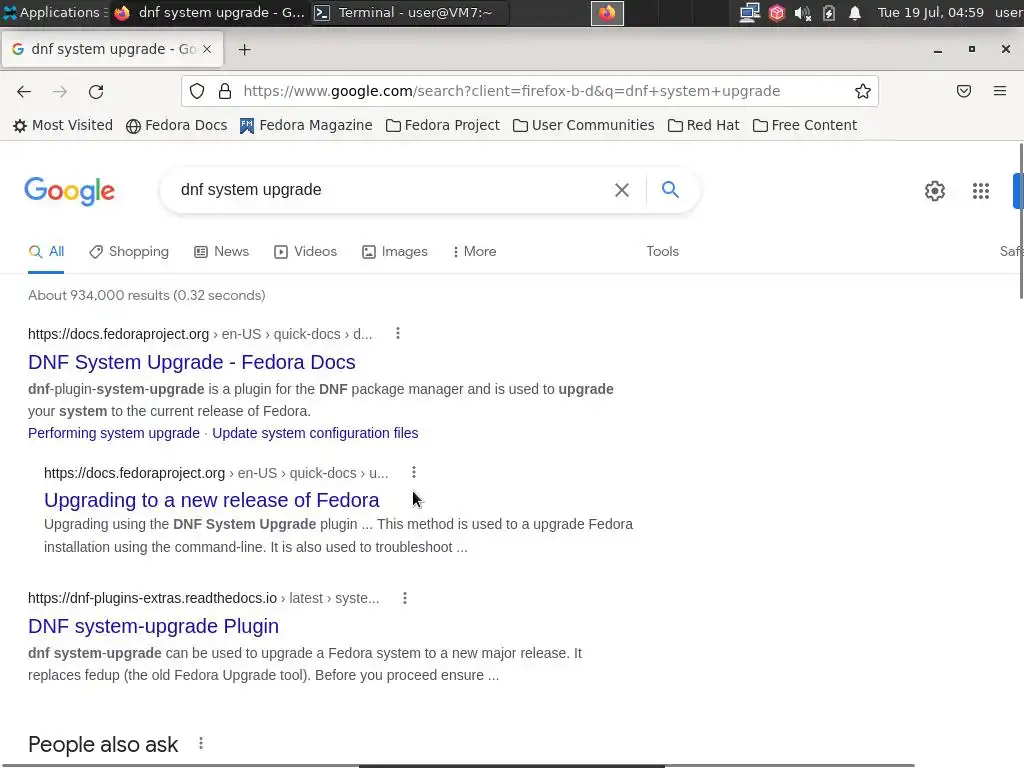The image size is (1024, 768).
Task: Go back to the previous page
Action: (x=24, y=91)
